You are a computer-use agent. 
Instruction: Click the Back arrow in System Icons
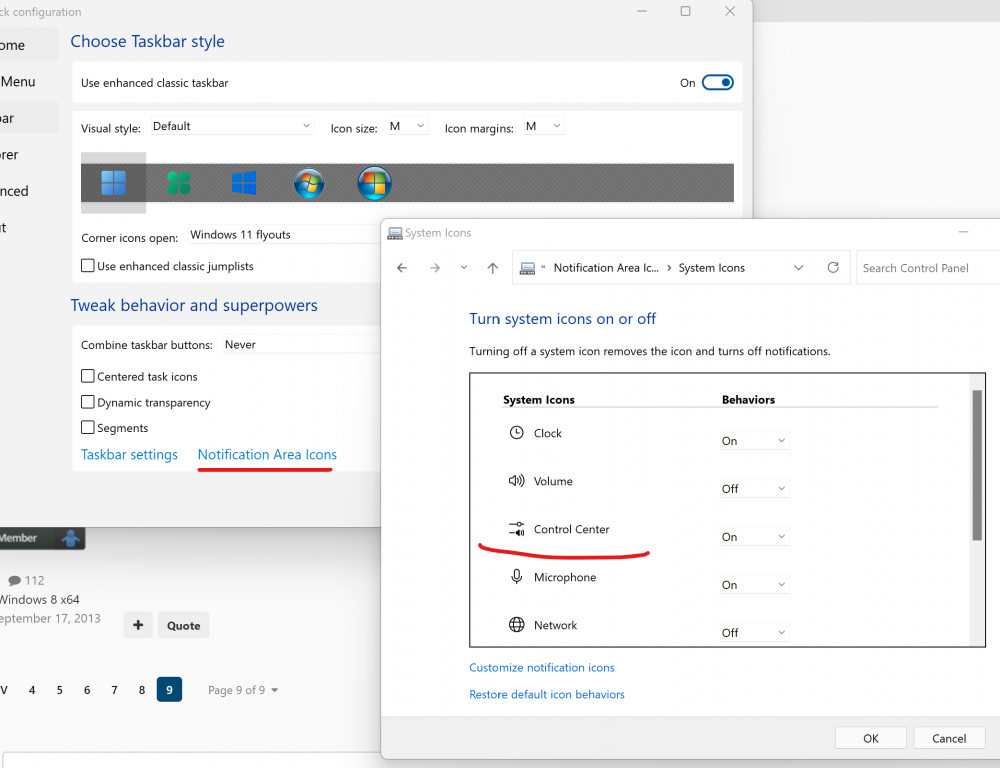[402, 268]
